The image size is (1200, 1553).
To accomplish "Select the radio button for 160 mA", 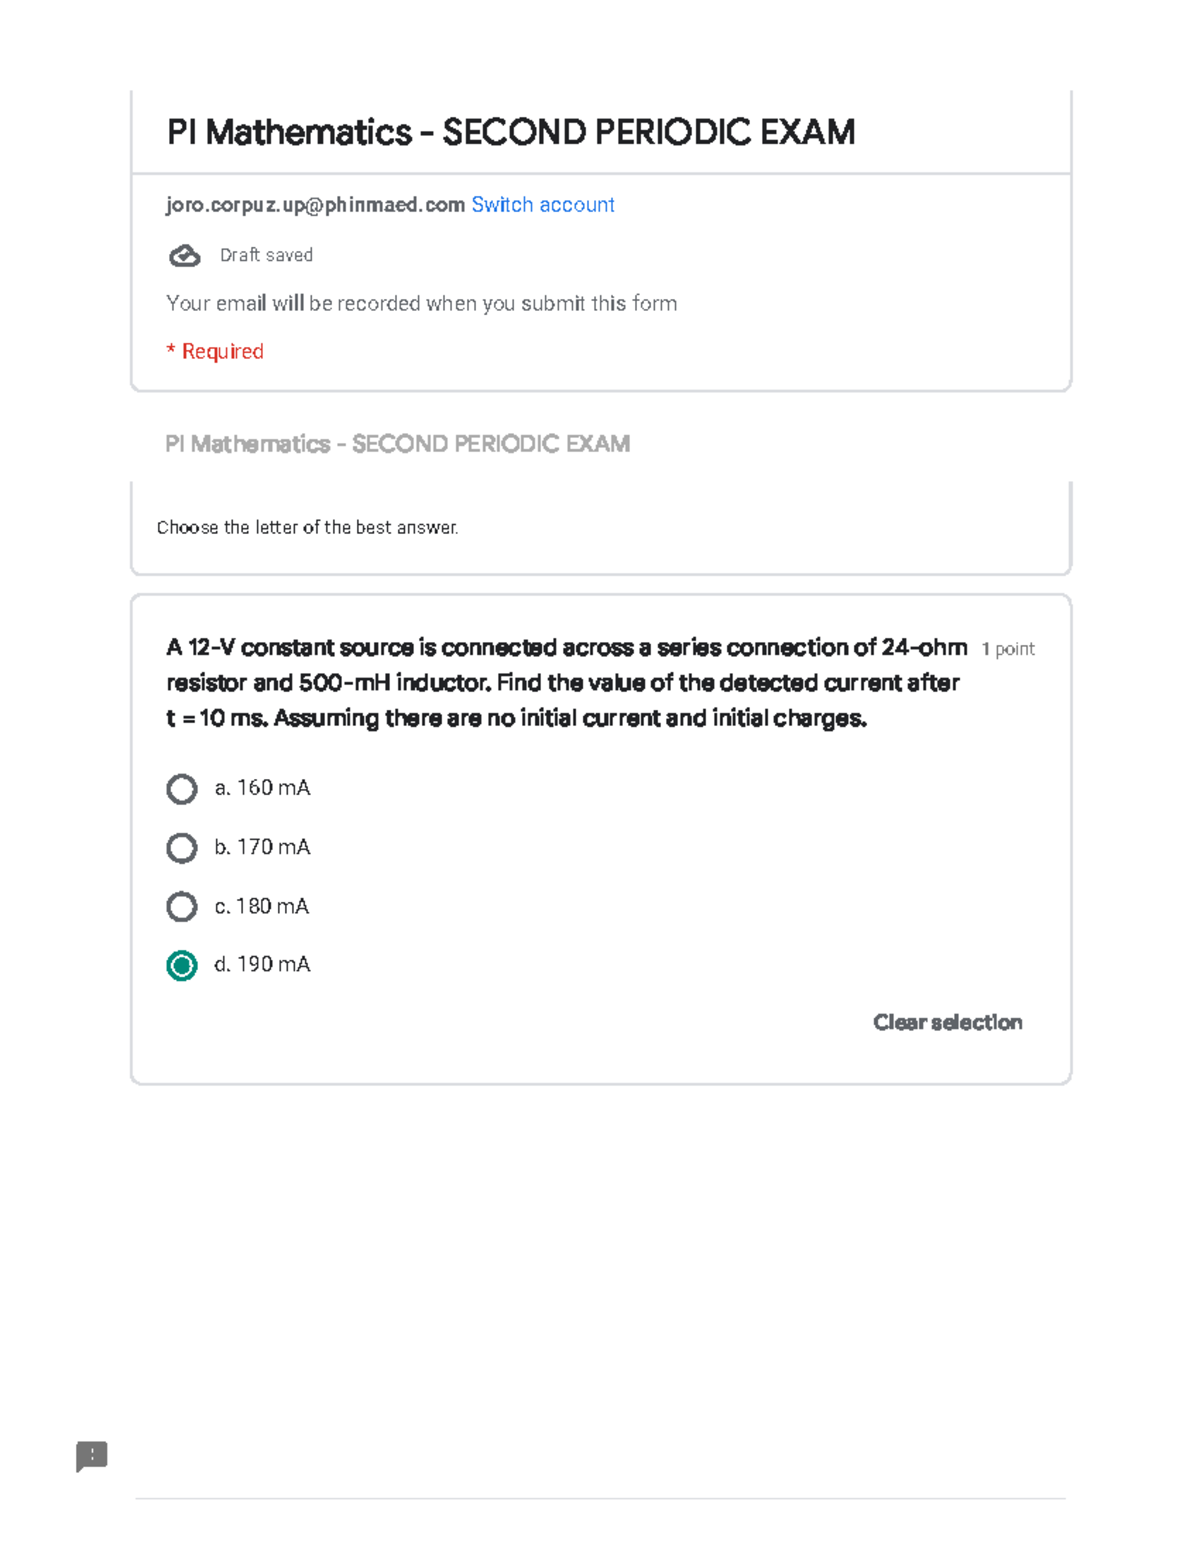I will tap(182, 789).
